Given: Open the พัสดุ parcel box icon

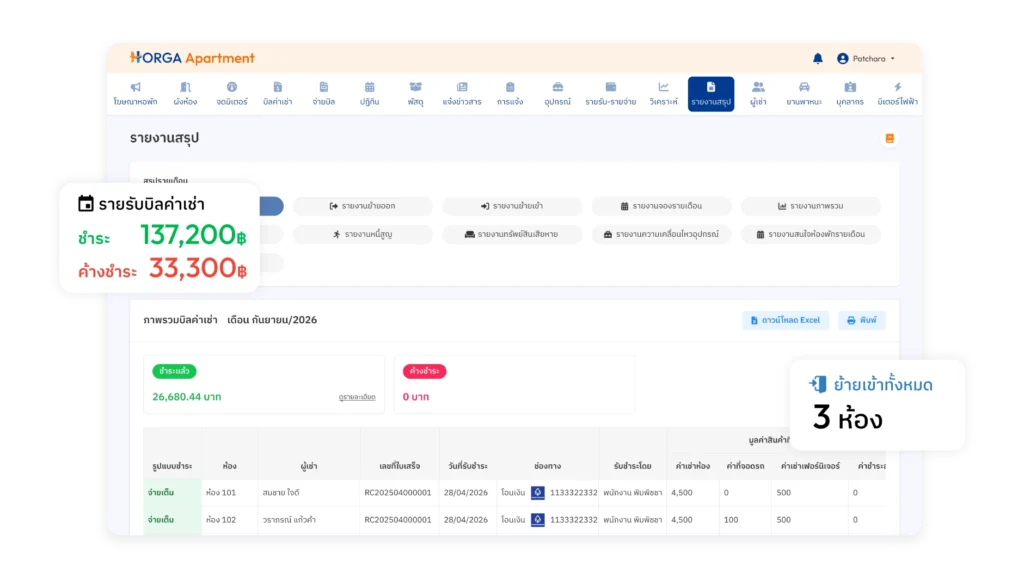Looking at the screenshot, I should [x=415, y=87].
